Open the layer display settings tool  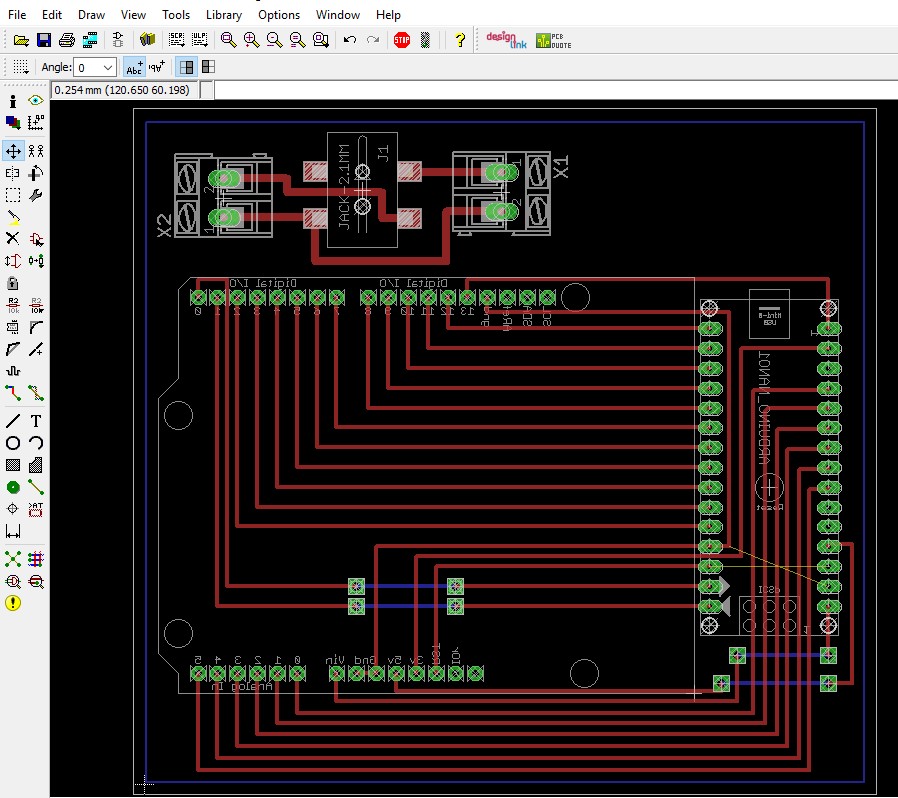13,122
